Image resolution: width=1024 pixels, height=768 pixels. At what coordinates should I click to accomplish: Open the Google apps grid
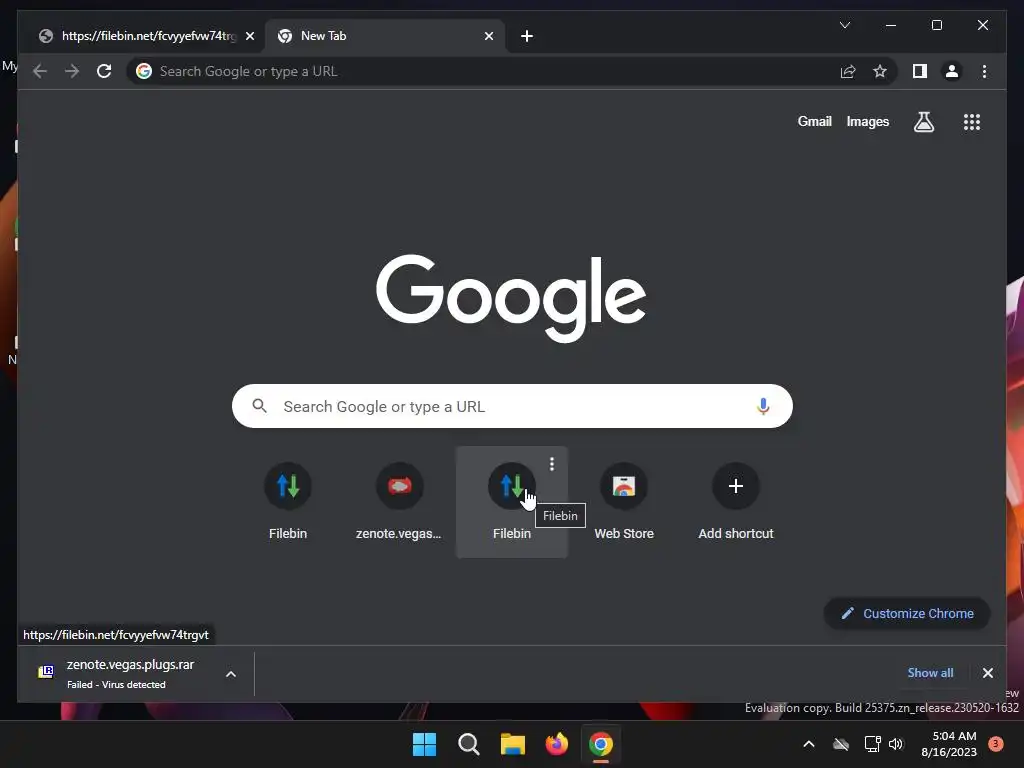point(972,121)
